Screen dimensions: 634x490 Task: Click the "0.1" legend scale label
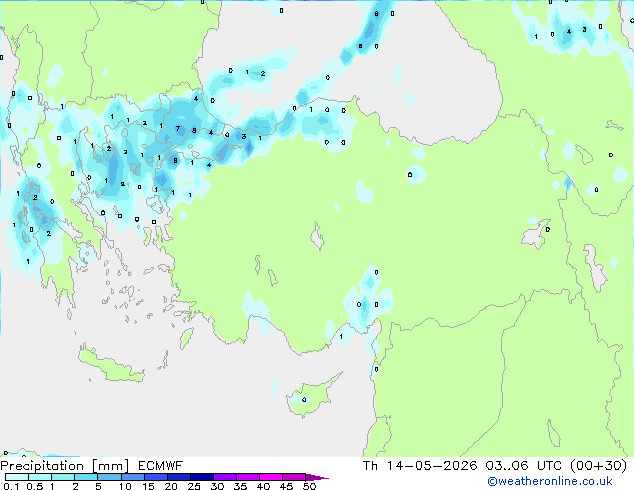(11, 486)
